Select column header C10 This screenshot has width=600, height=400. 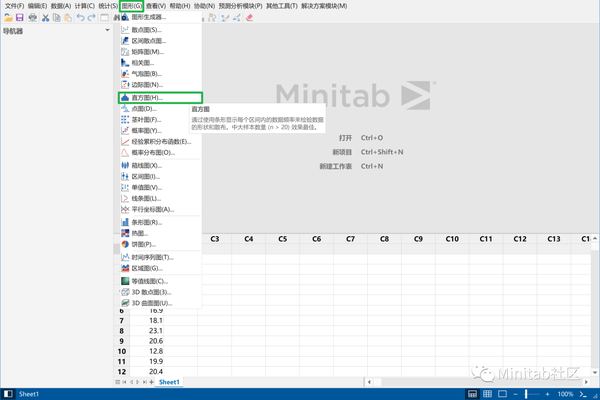tap(452, 239)
